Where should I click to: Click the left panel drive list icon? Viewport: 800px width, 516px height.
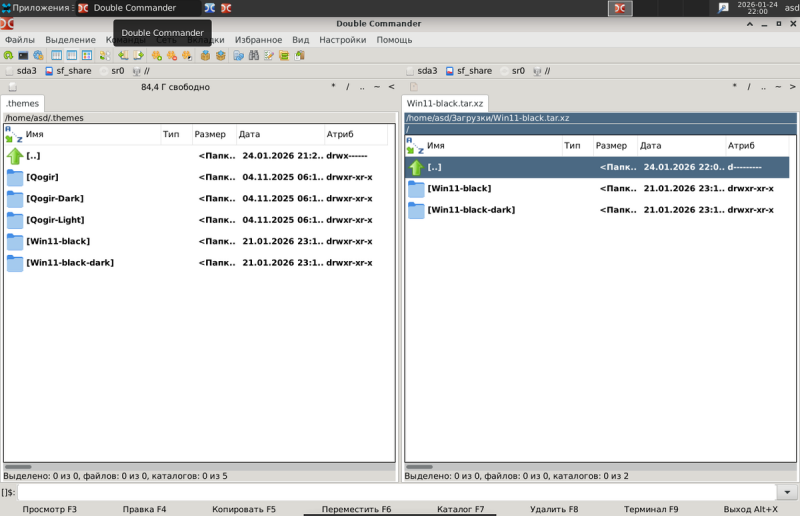(x=13, y=87)
